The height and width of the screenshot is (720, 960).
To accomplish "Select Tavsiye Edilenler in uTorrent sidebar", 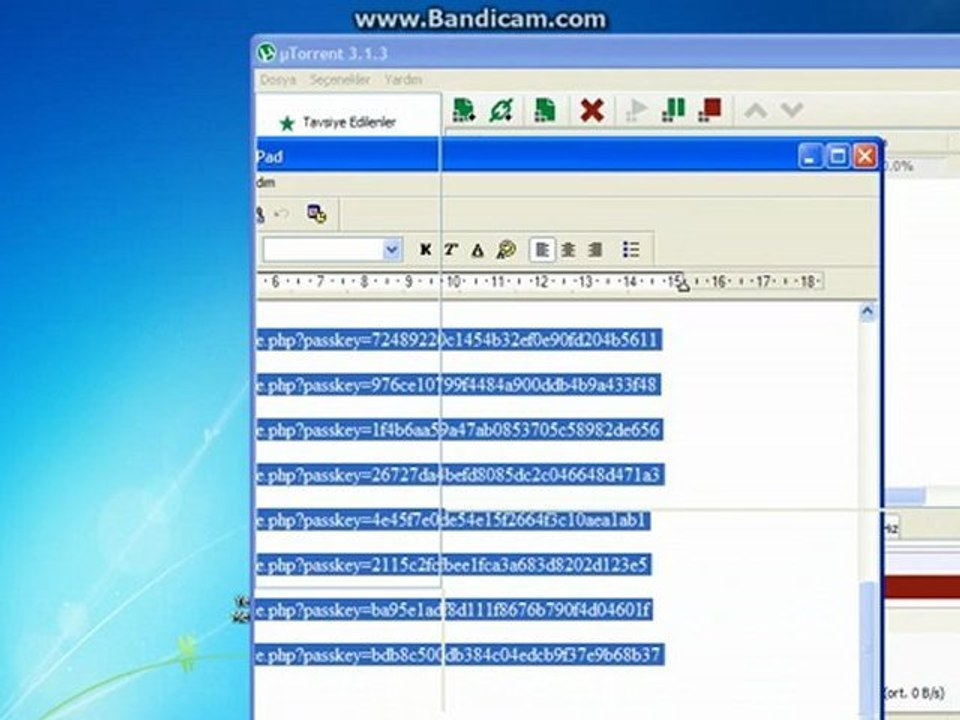I will click(x=349, y=122).
